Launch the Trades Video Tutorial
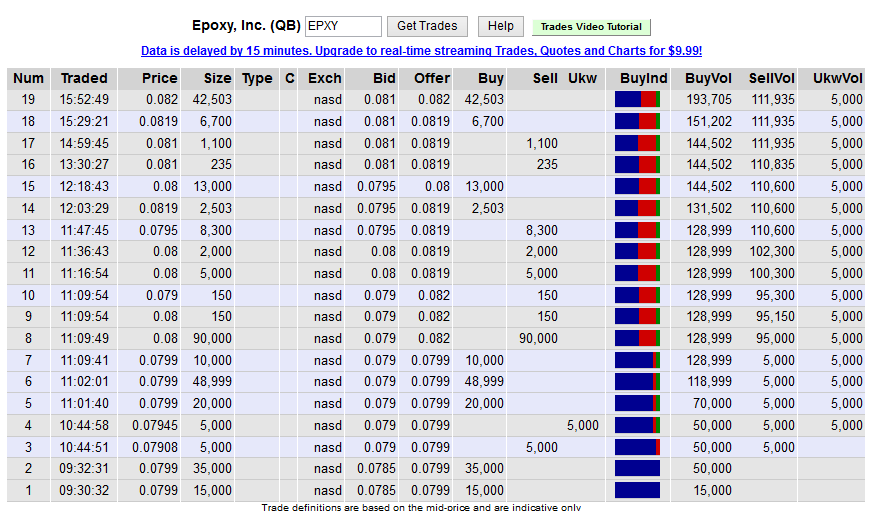Viewport: 871px width, 511px height. 591,27
